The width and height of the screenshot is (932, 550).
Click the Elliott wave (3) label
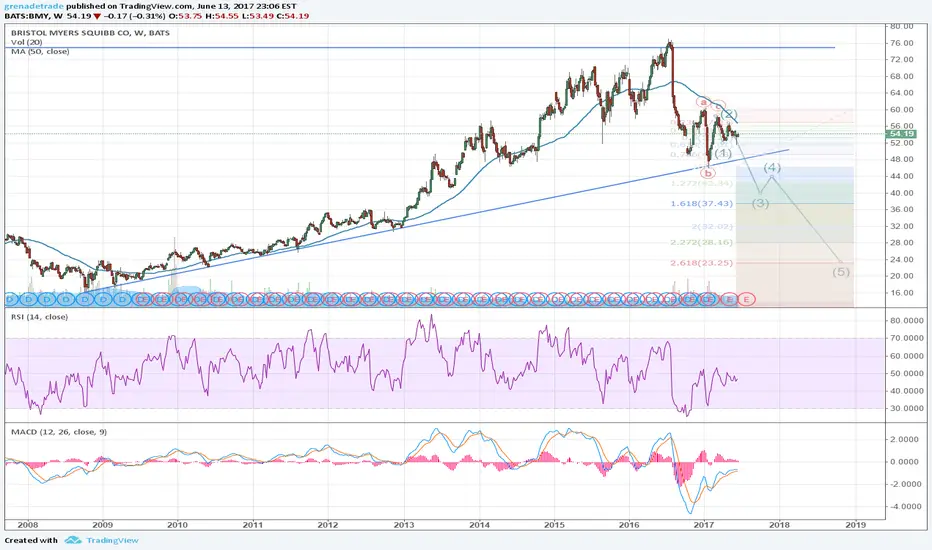[760, 203]
